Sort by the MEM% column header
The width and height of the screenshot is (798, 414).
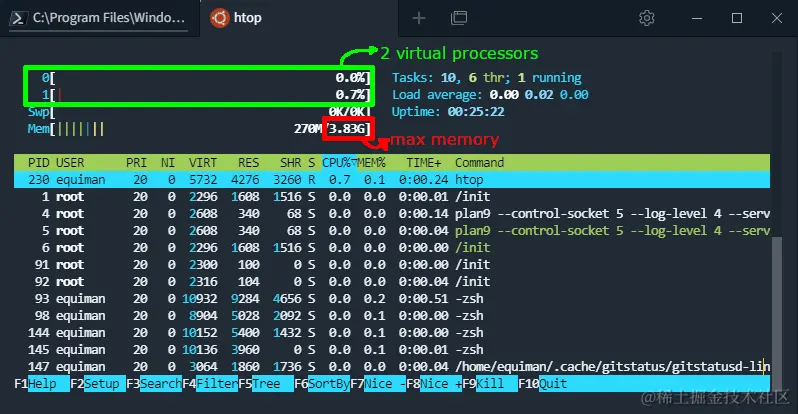[x=371, y=163]
